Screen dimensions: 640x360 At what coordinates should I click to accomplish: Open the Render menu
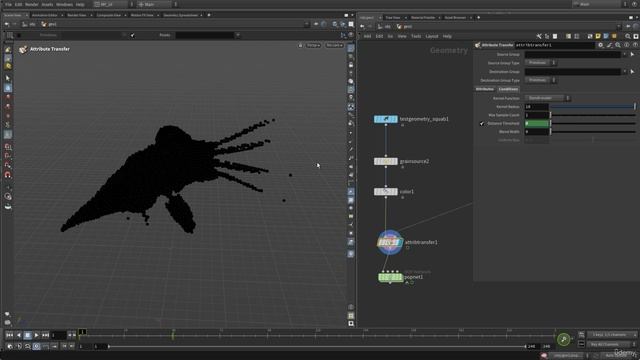point(31,4)
